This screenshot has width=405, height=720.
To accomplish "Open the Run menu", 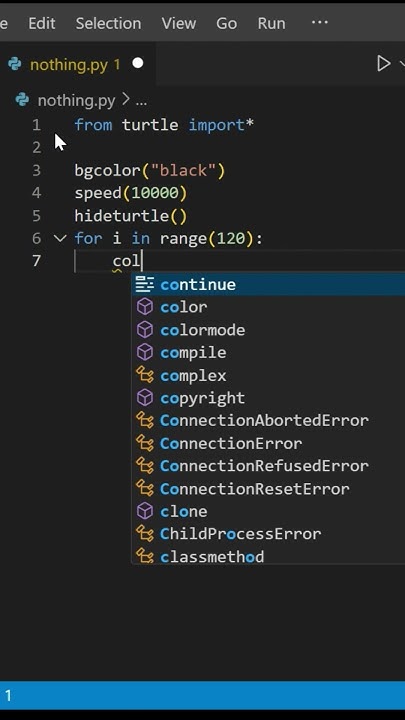I will coord(271,23).
